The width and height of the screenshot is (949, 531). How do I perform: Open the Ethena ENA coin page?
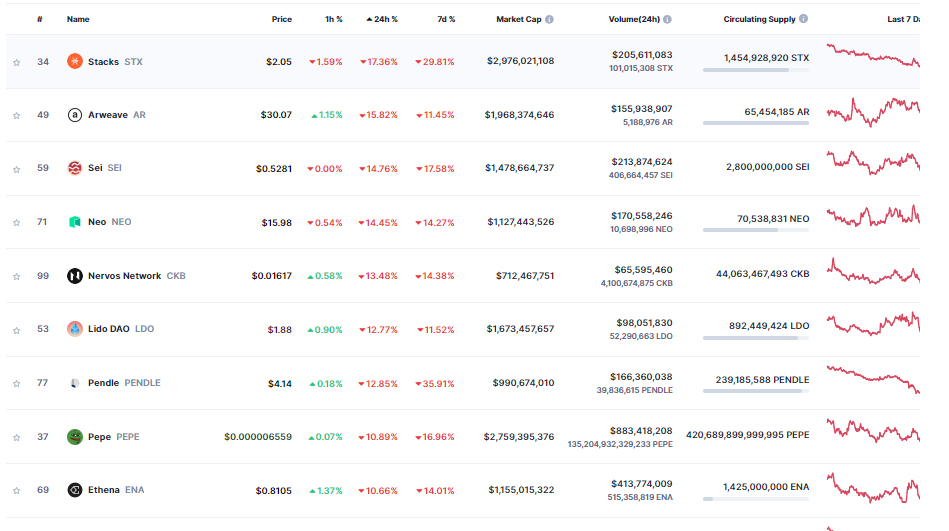(x=116, y=490)
